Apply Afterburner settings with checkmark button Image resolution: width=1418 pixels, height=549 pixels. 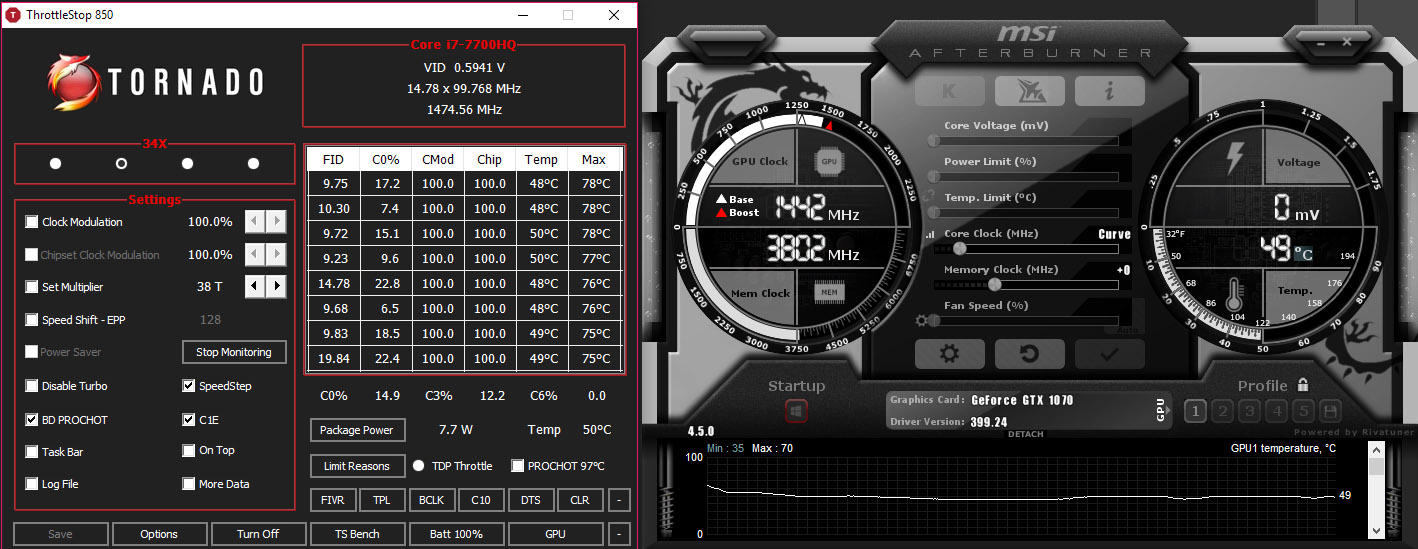[1110, 354]
